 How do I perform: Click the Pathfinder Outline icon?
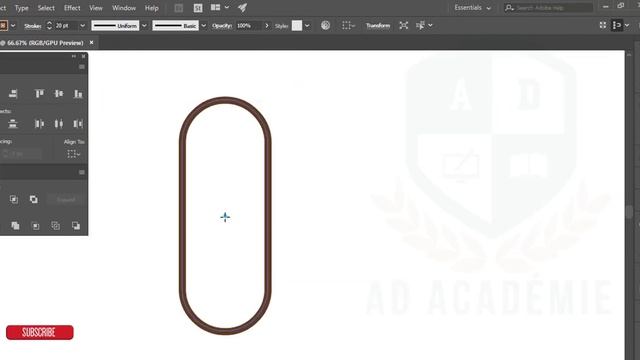[56, 226]
